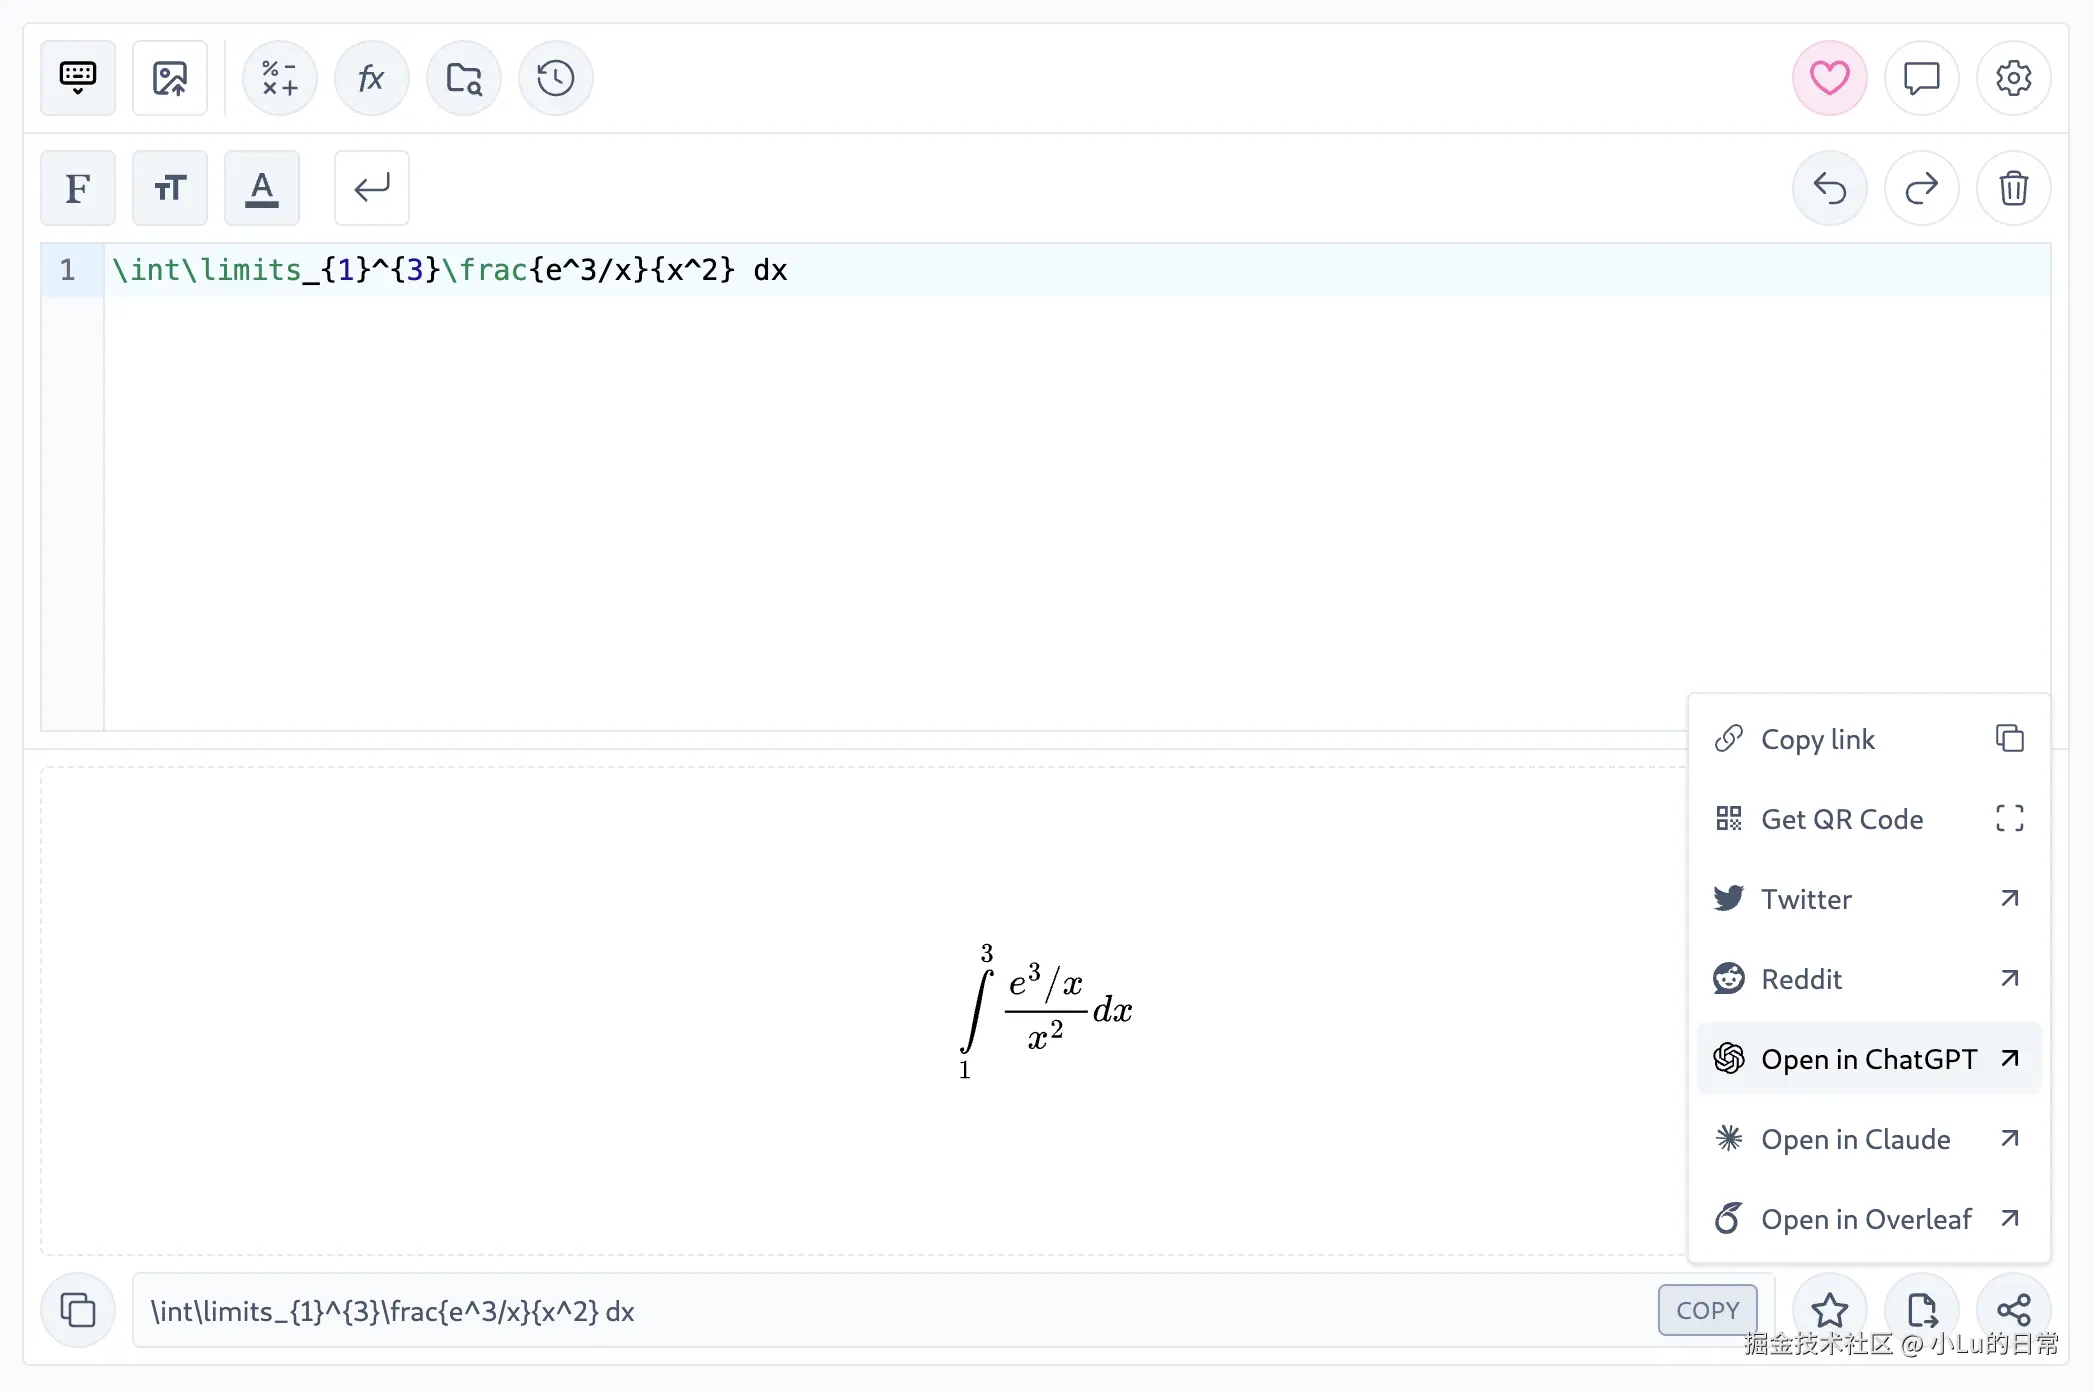Click the LaTeX output text field

click(890, 1311)
